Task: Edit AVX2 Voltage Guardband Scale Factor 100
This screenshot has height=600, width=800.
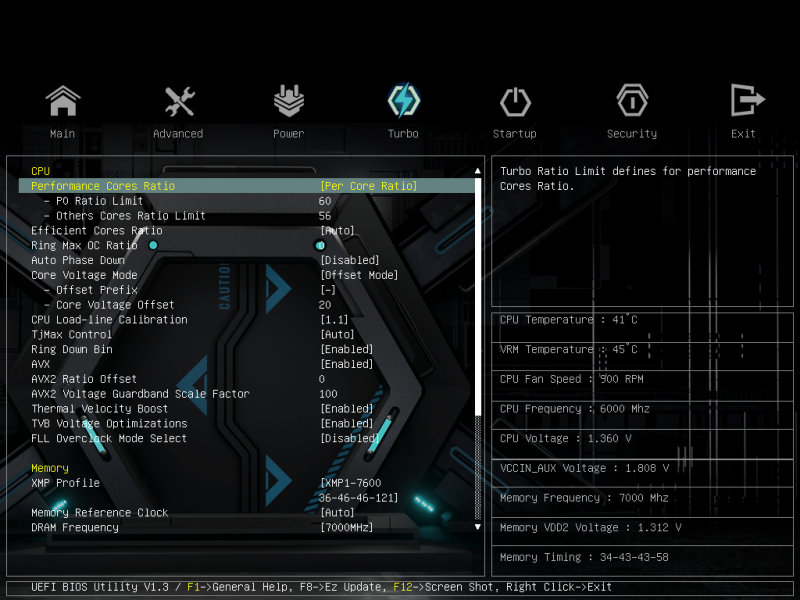Action: click(328, 394)
